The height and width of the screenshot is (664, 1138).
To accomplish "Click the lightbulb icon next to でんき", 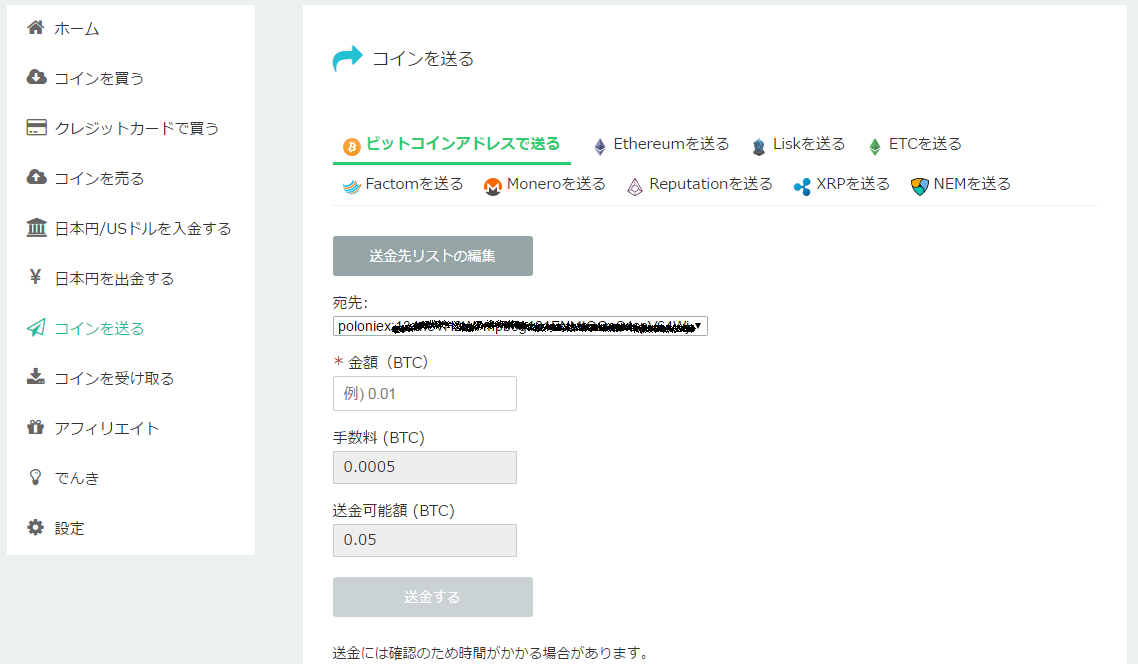I will (35, 478).
